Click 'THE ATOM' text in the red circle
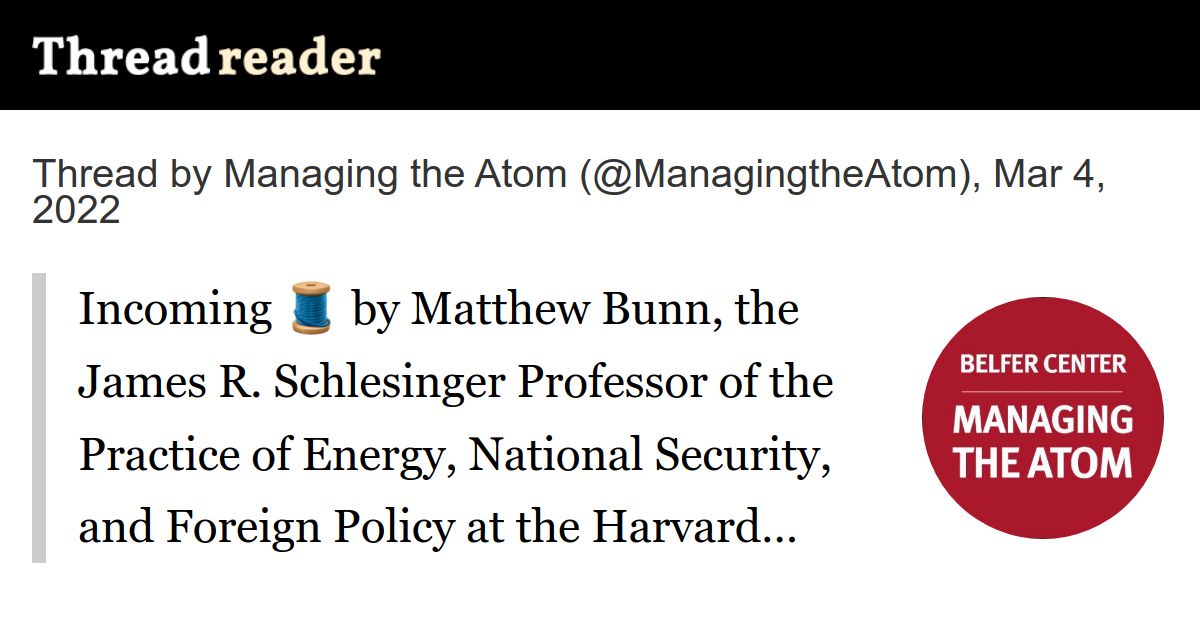Viewport: 1200px width, 628px height. click(1043, 463)
